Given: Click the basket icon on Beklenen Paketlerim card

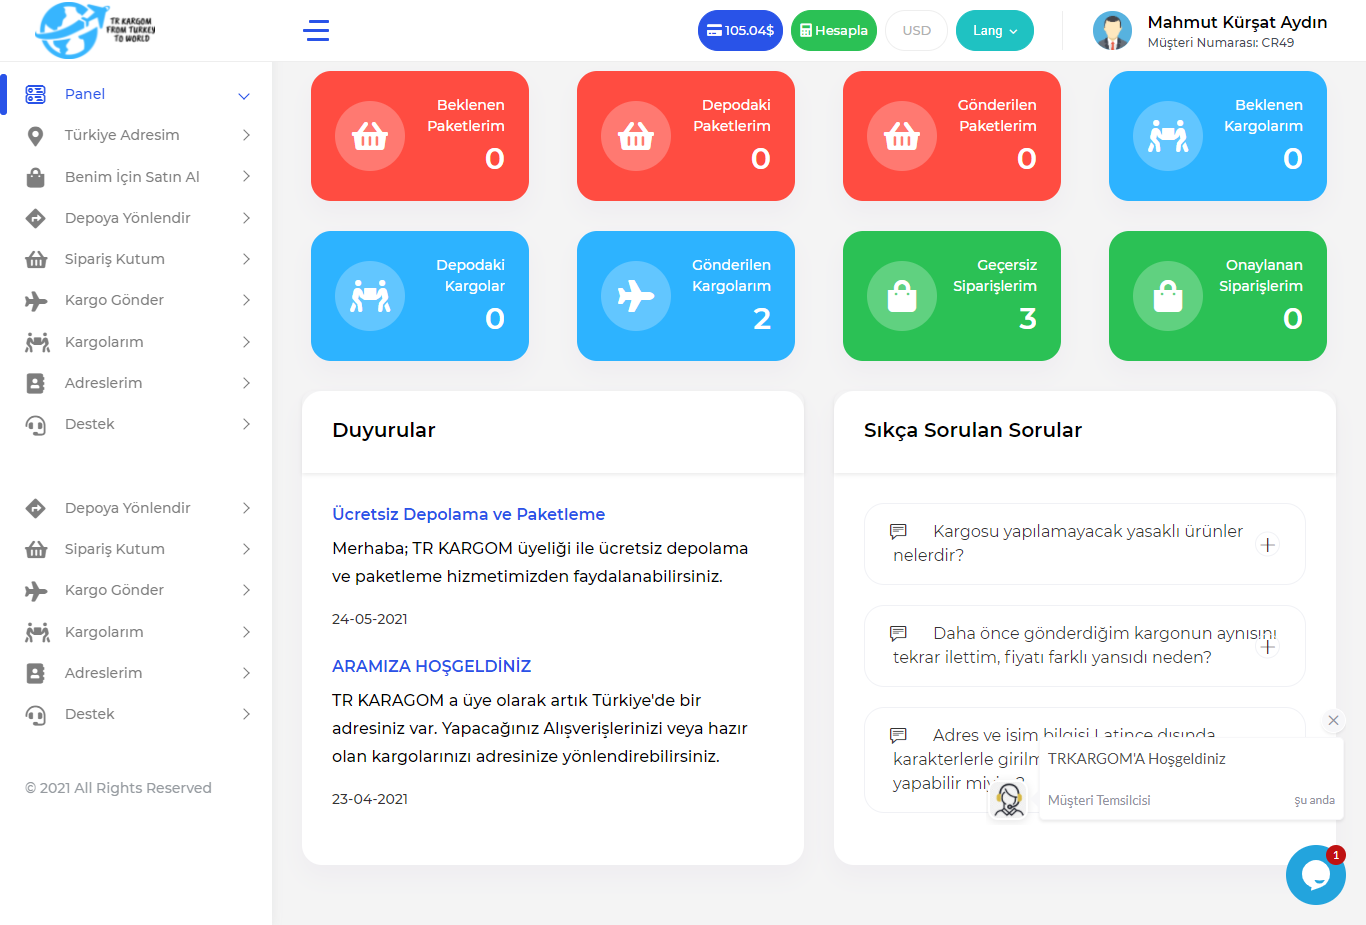Looking at the screenshot, I should [370, 136].
